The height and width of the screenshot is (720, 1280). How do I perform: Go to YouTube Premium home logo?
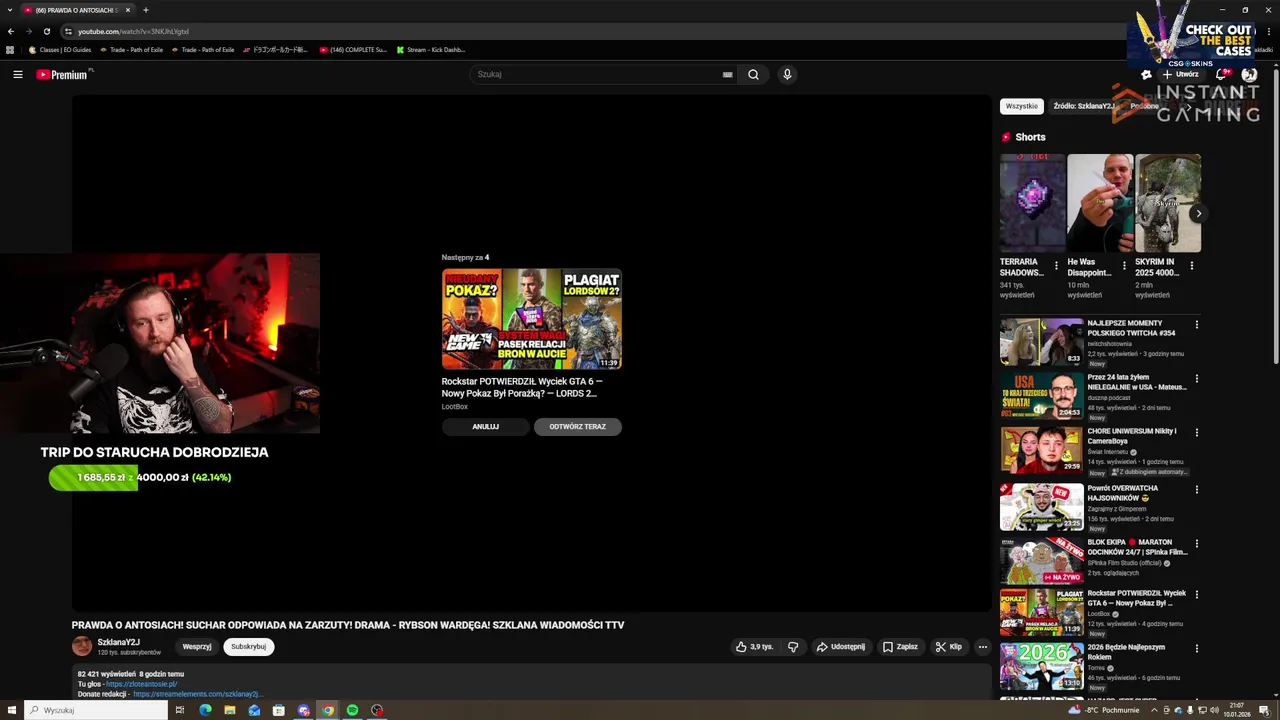tap(64, 74)
